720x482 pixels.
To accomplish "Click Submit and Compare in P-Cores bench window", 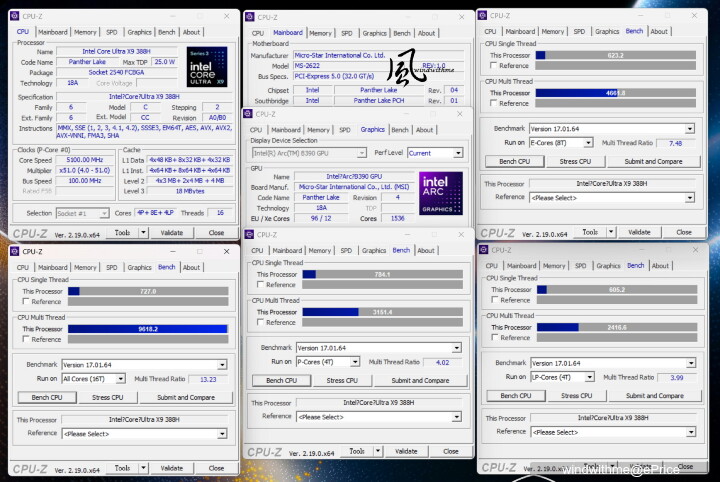I will (420, 381).
